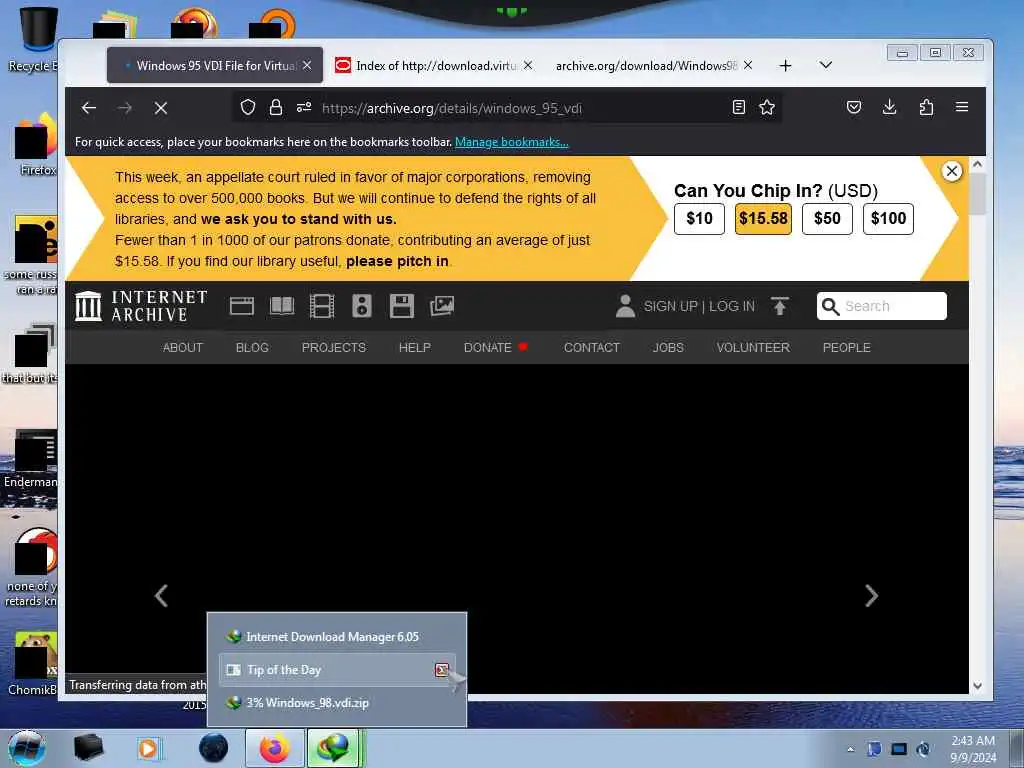1024x768 pixels.
Task: Open the Firefox downloads panel arrow
Action: click(889, 107)
